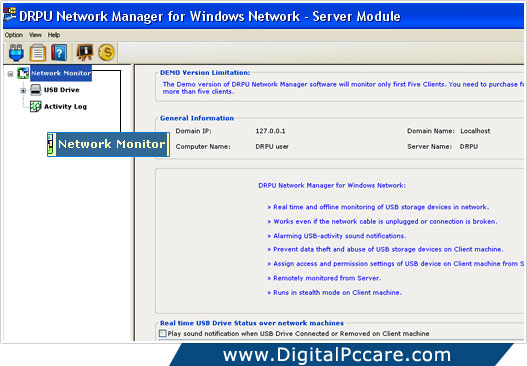Click the app icon in title bar
The width and height of the screenshot is (527, 366).
tap(9, 14)
